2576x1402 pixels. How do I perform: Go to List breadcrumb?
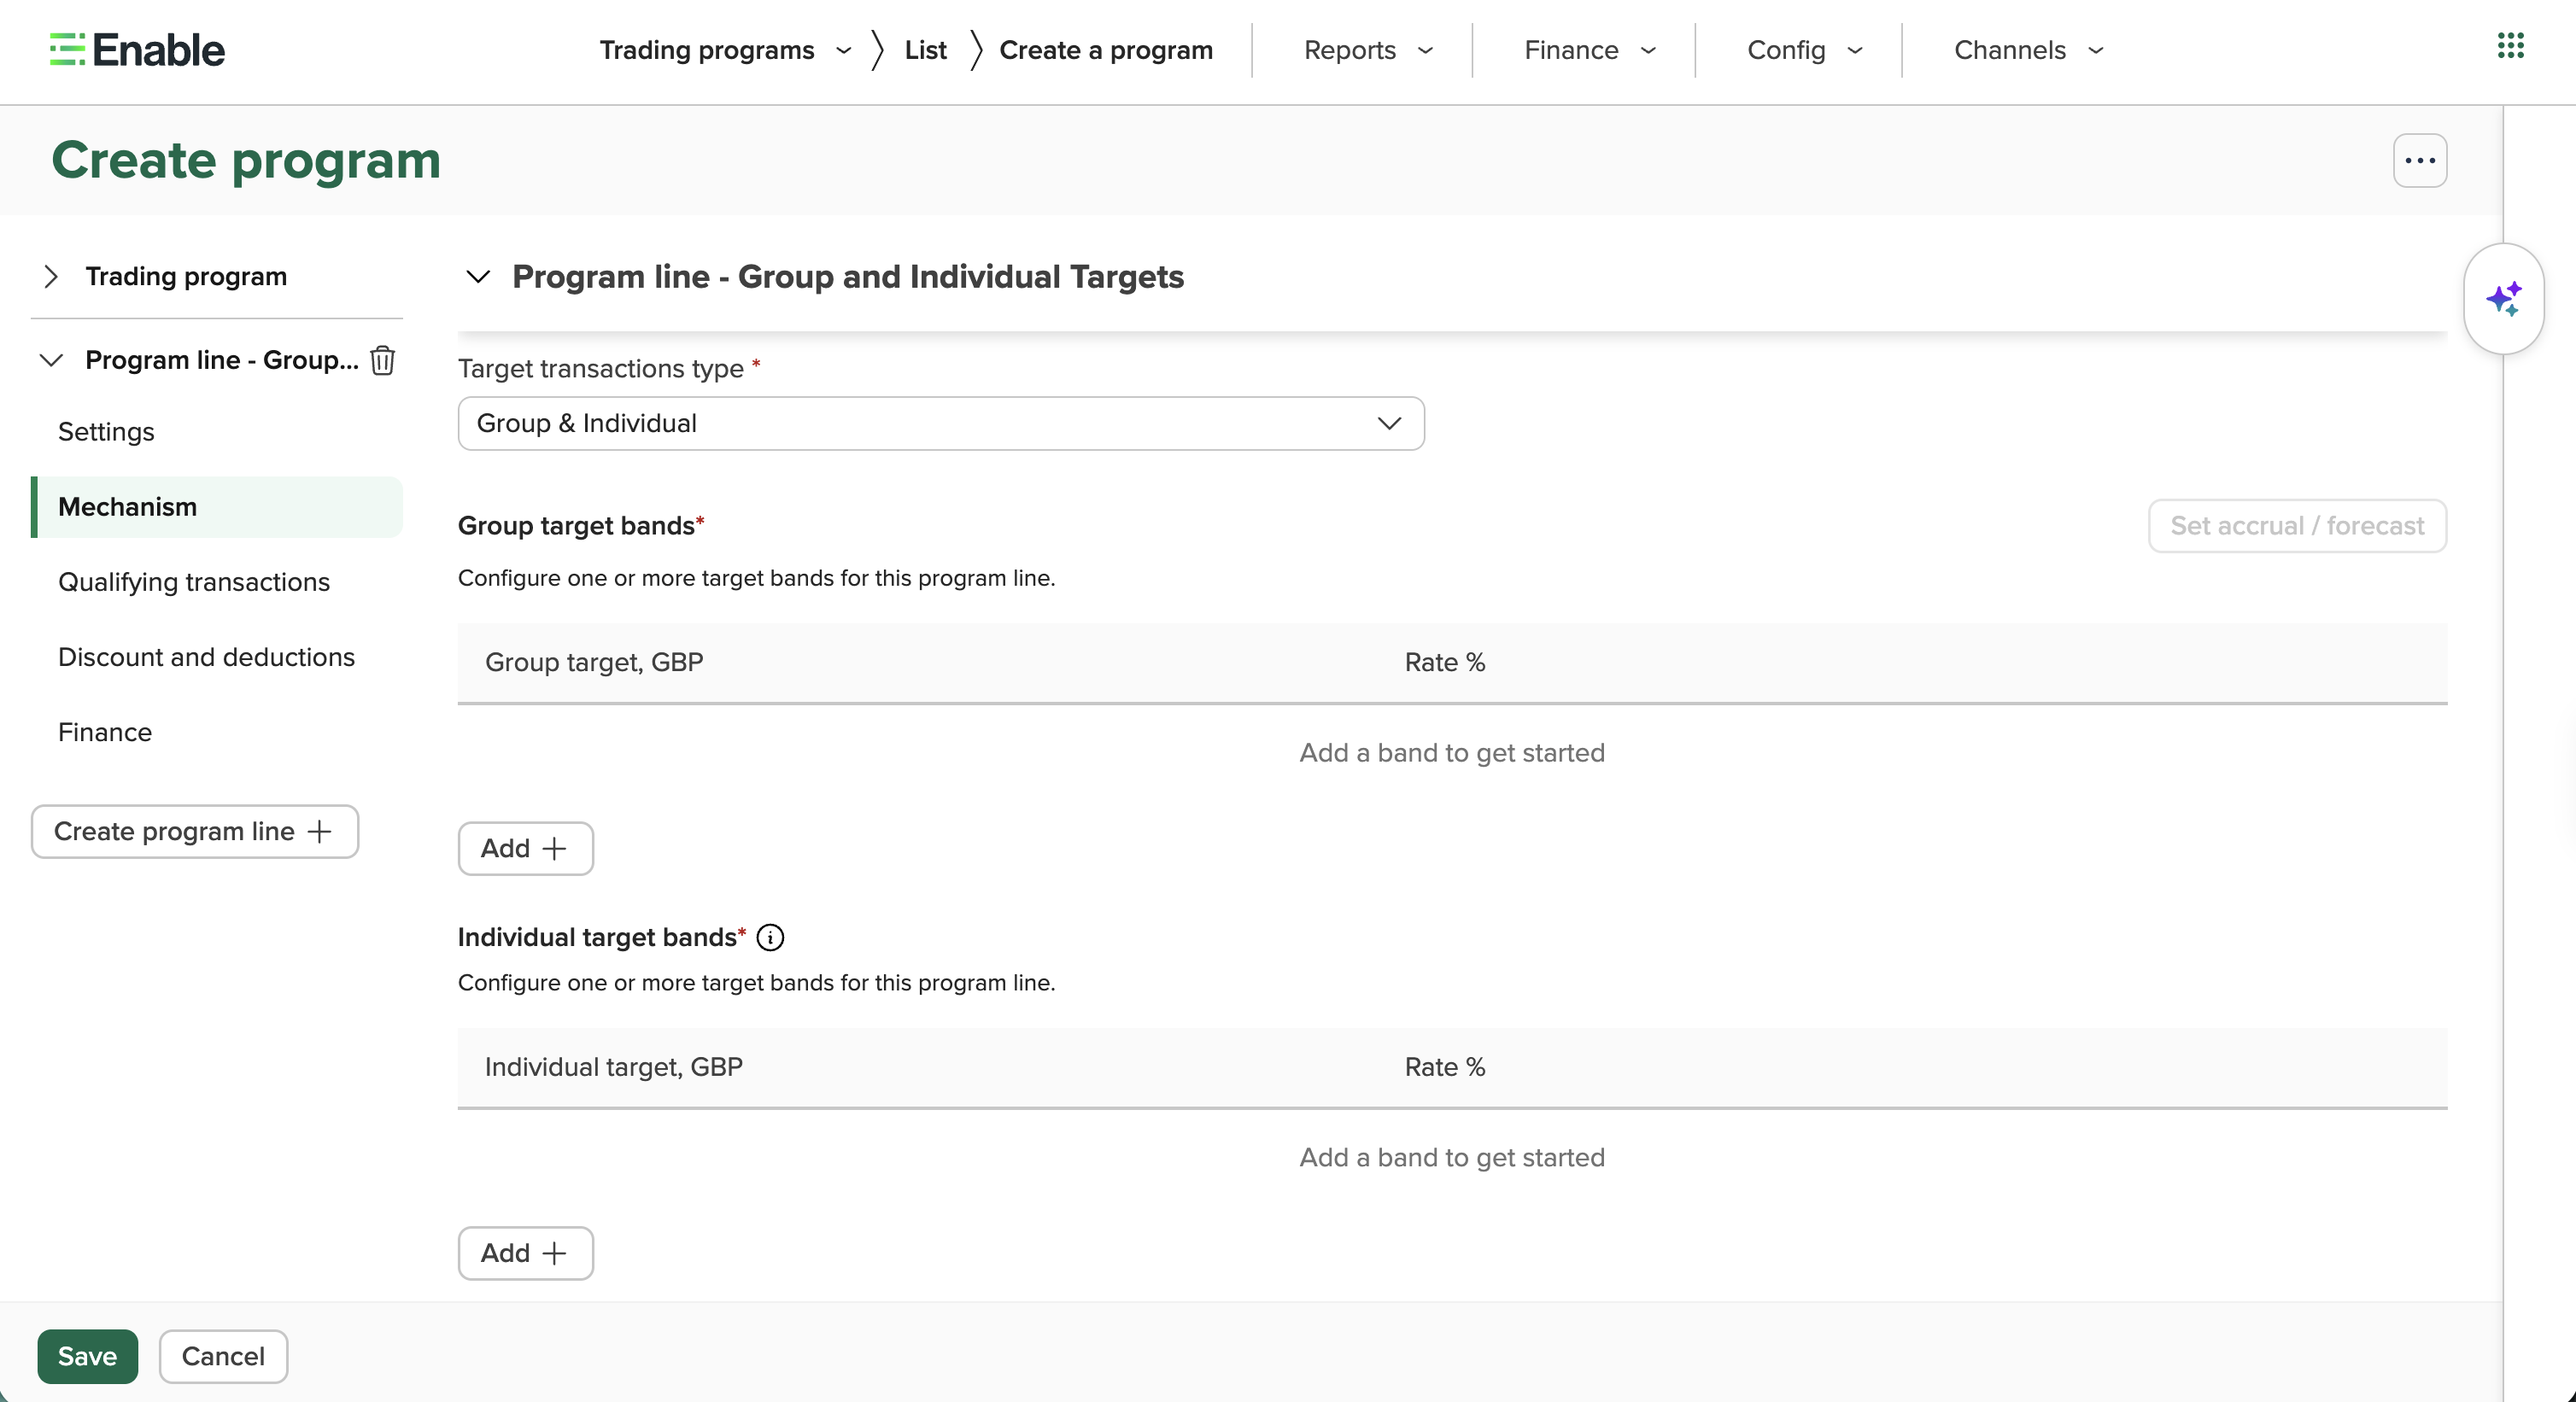(925, 50)
